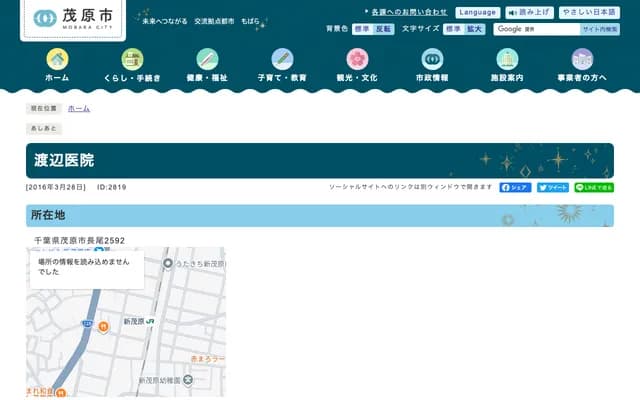The image size is (640, 400).
Task: Share the page via Facebook シェア button
Action: pos(515,187)
